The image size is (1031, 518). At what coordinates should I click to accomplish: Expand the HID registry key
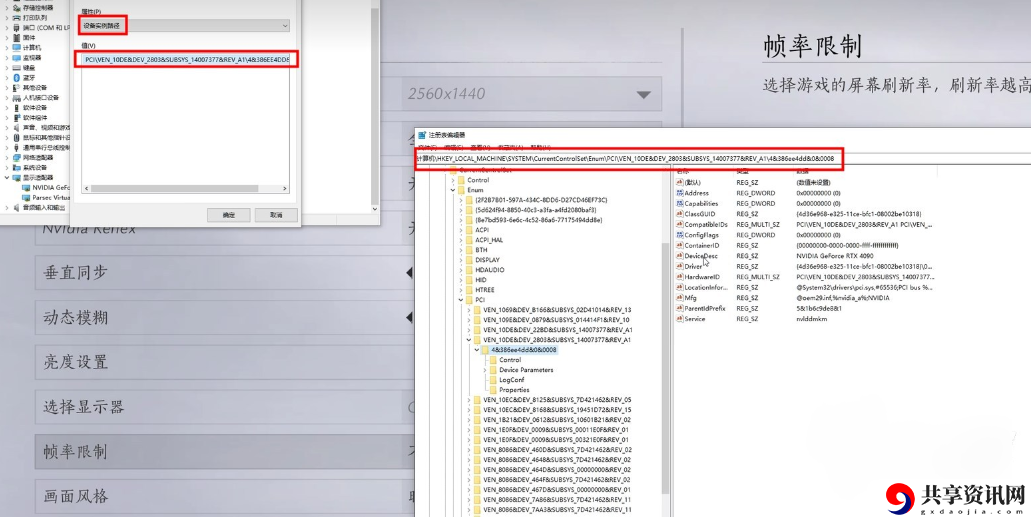click(461, 280)
